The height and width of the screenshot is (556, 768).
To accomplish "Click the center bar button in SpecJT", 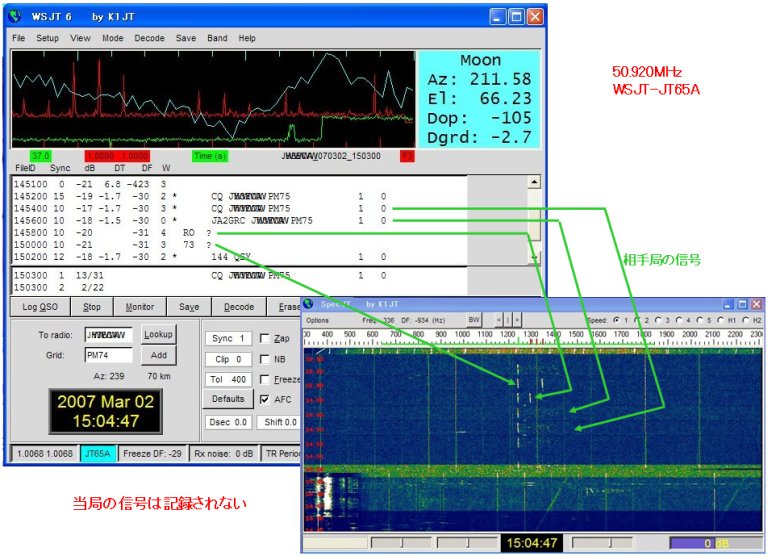I will coord(507,320).
